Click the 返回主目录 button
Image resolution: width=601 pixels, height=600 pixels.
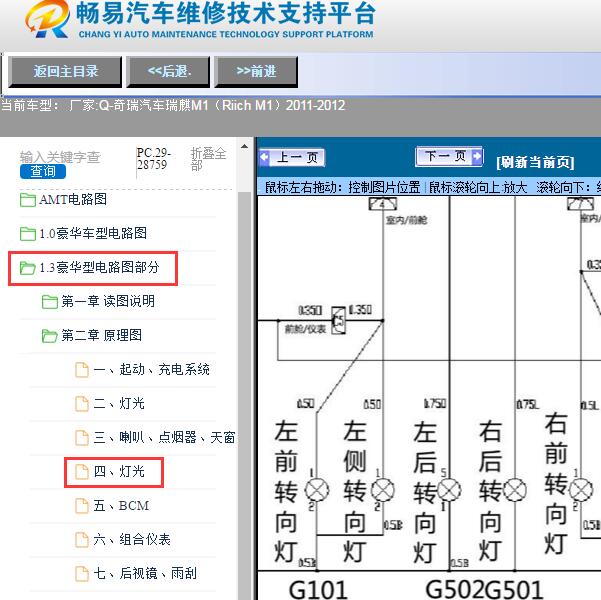pos(65,71)
